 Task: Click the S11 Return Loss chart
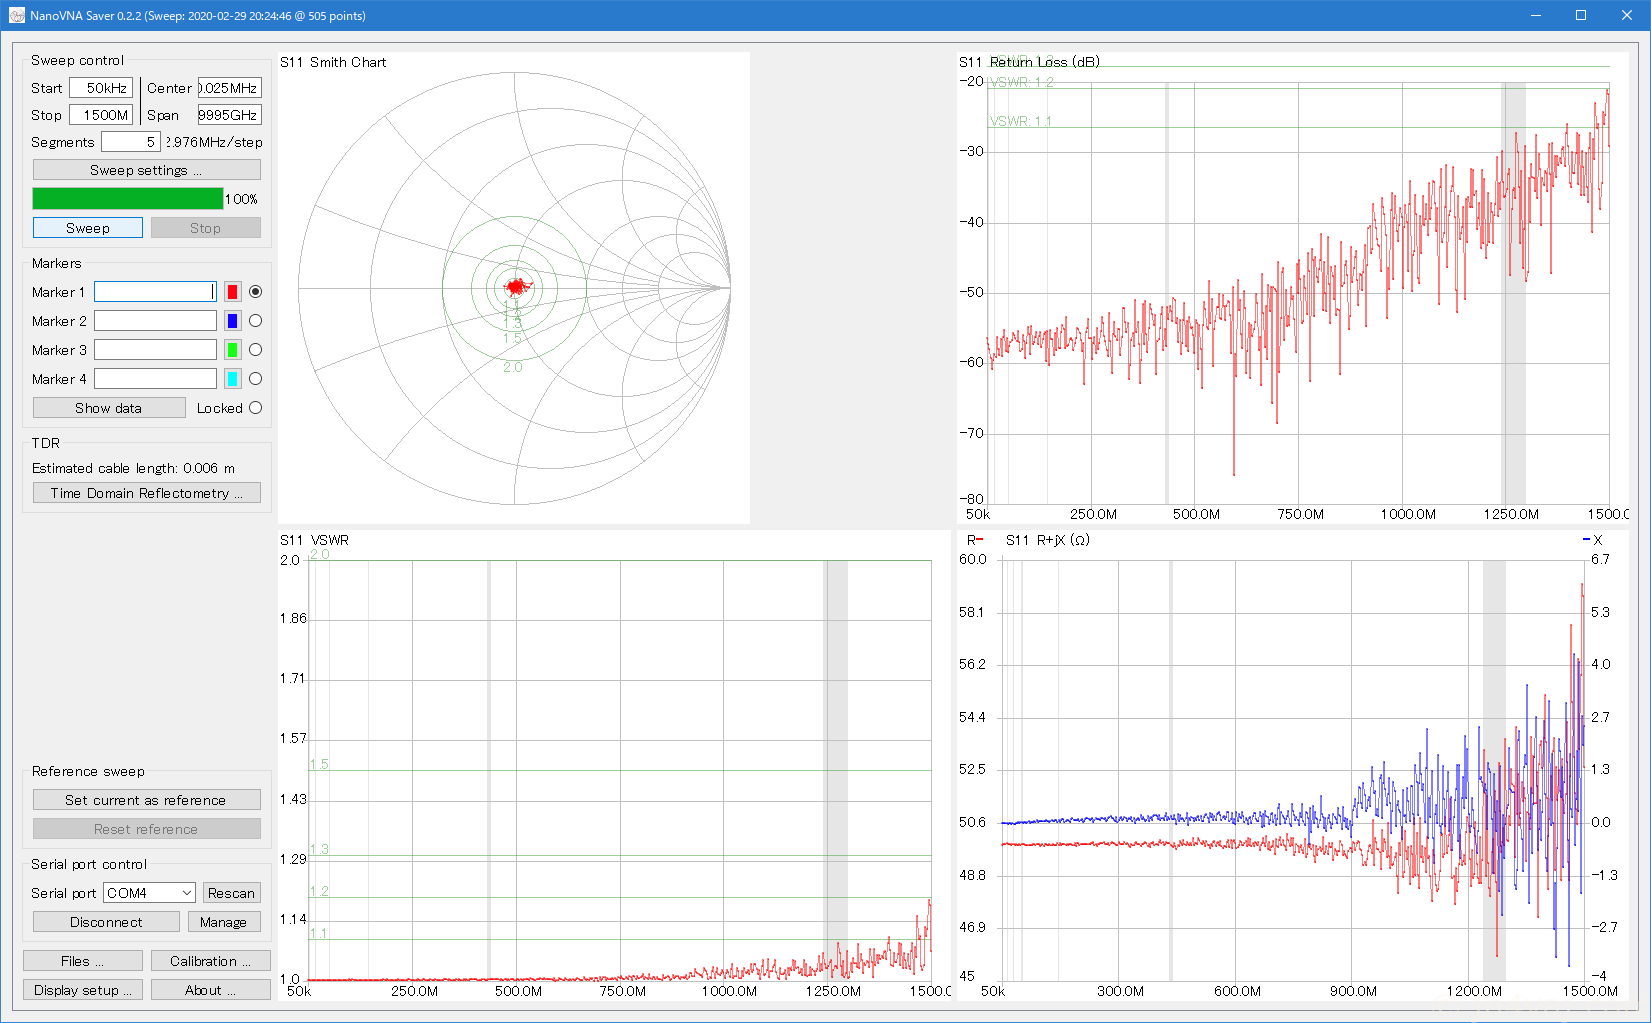(x=1293, y=288)
